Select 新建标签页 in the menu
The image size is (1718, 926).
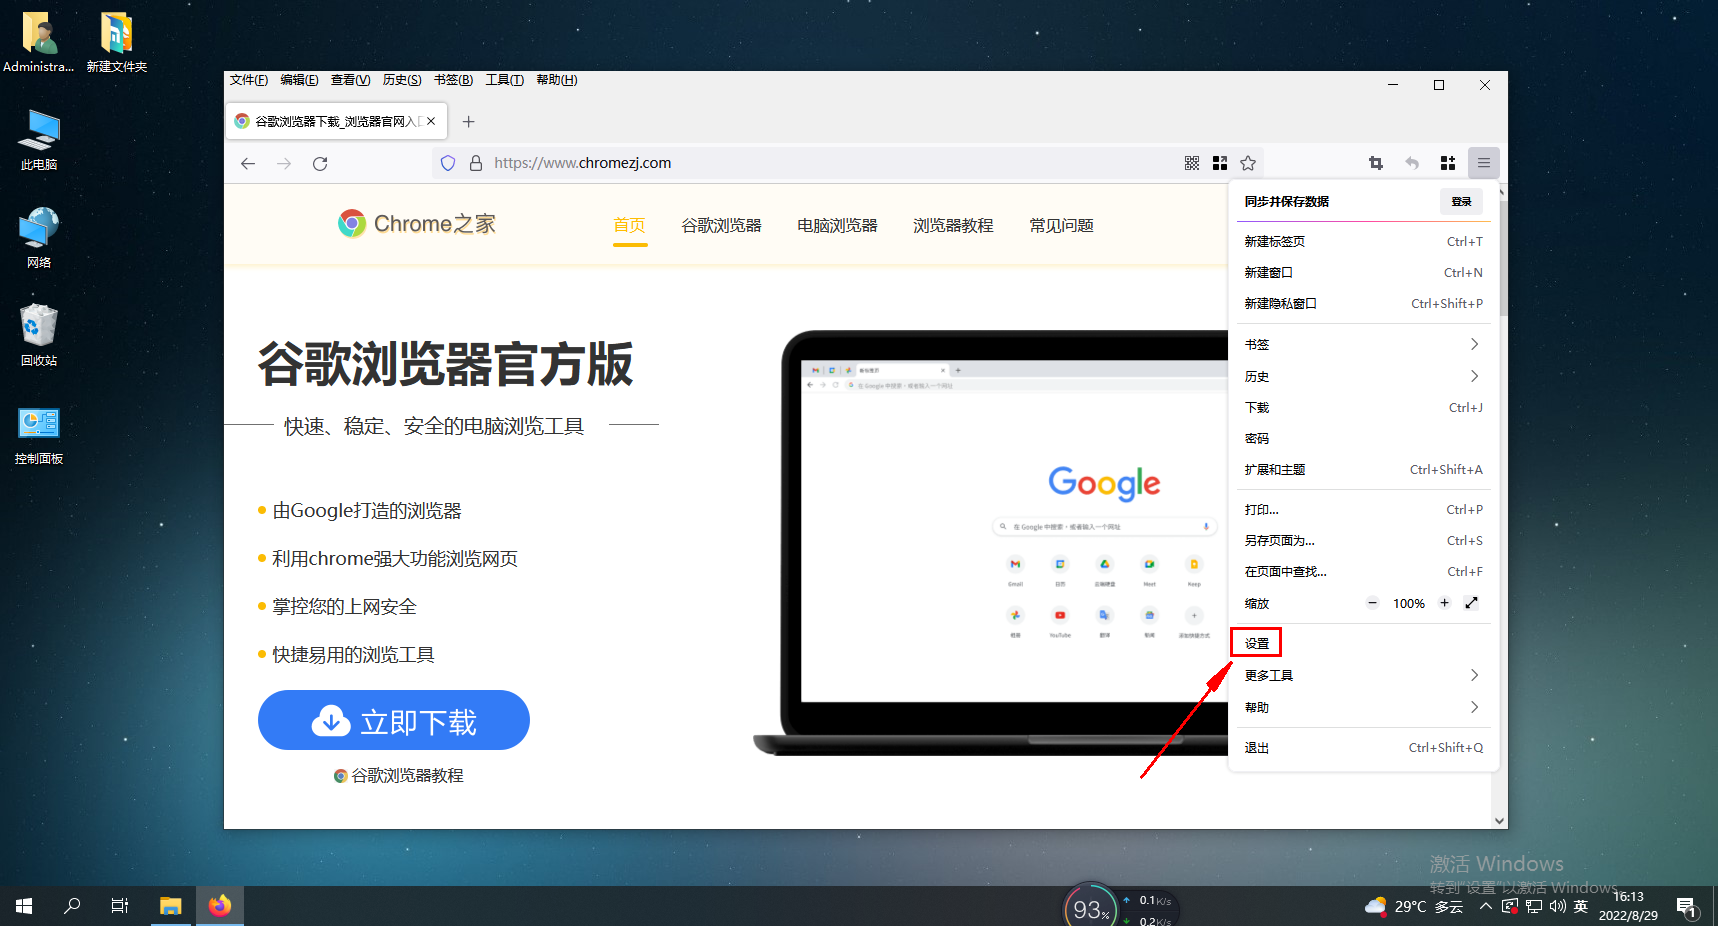tap(1364, 241)
